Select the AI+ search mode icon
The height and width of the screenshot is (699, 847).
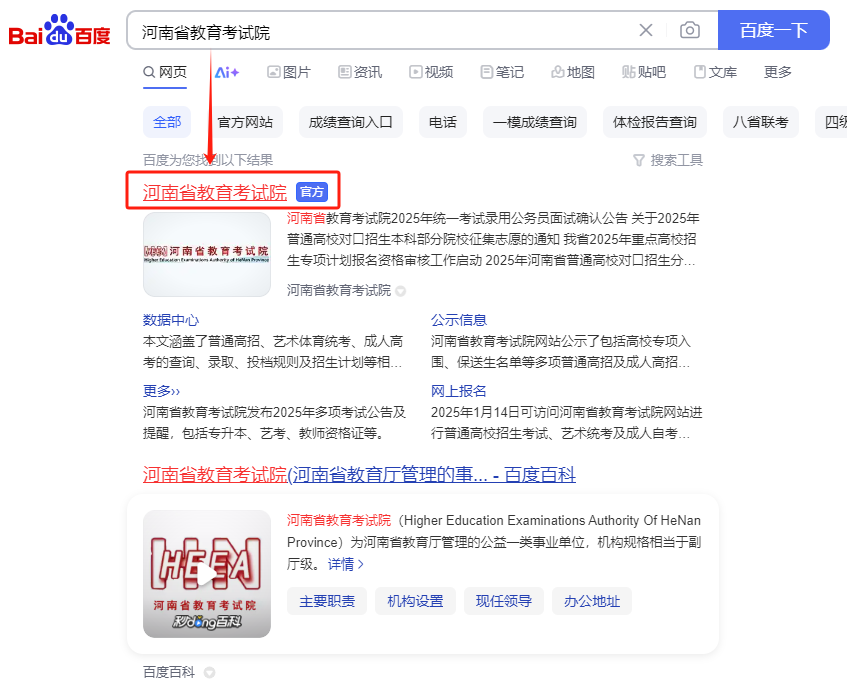point(224,72)
